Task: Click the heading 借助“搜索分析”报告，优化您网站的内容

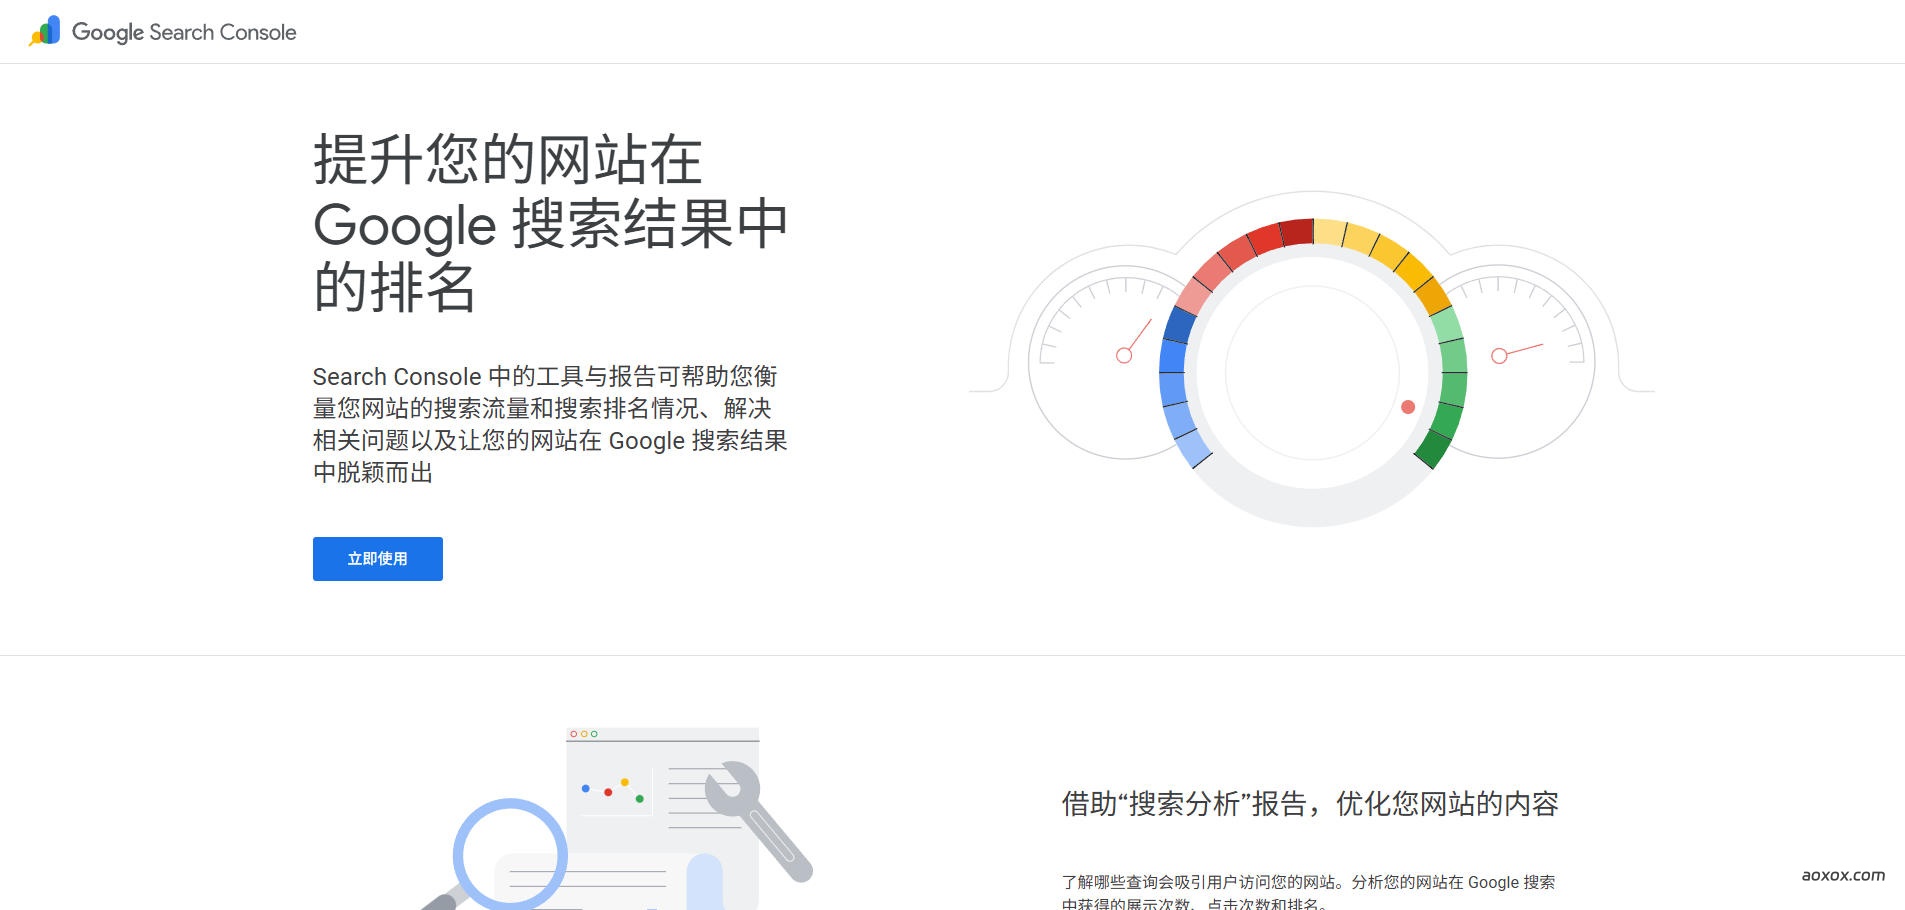Action: pyautogui.click(x=1310, y=804)
